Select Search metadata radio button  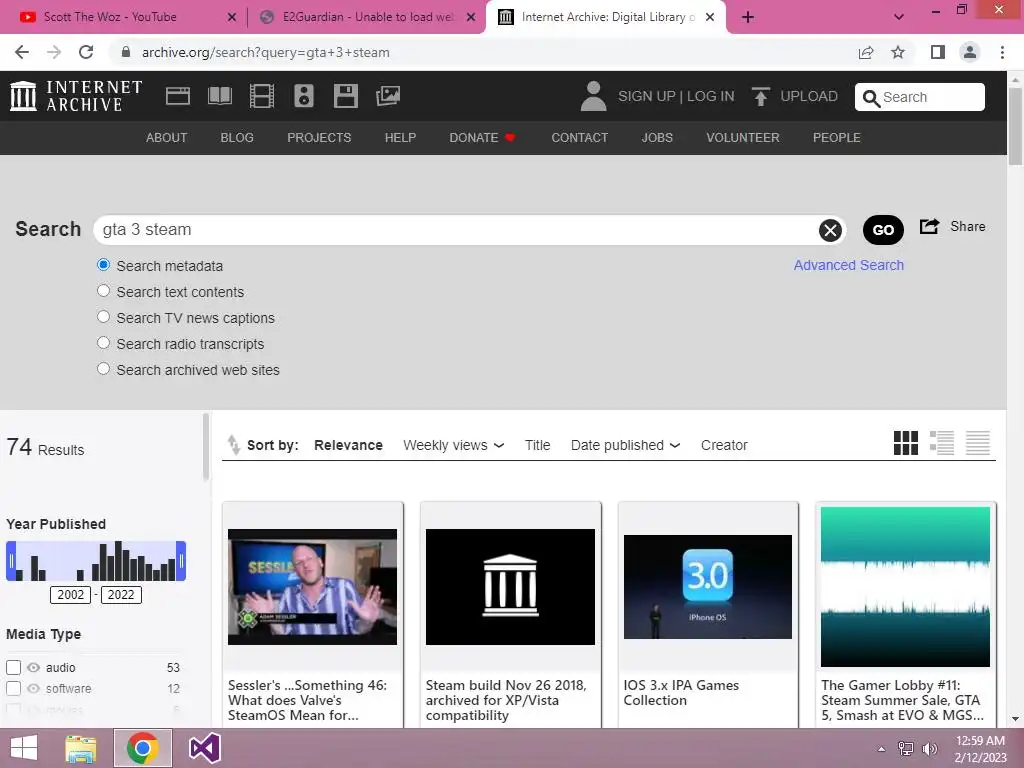pyautogui.click(x=103, y=265)
